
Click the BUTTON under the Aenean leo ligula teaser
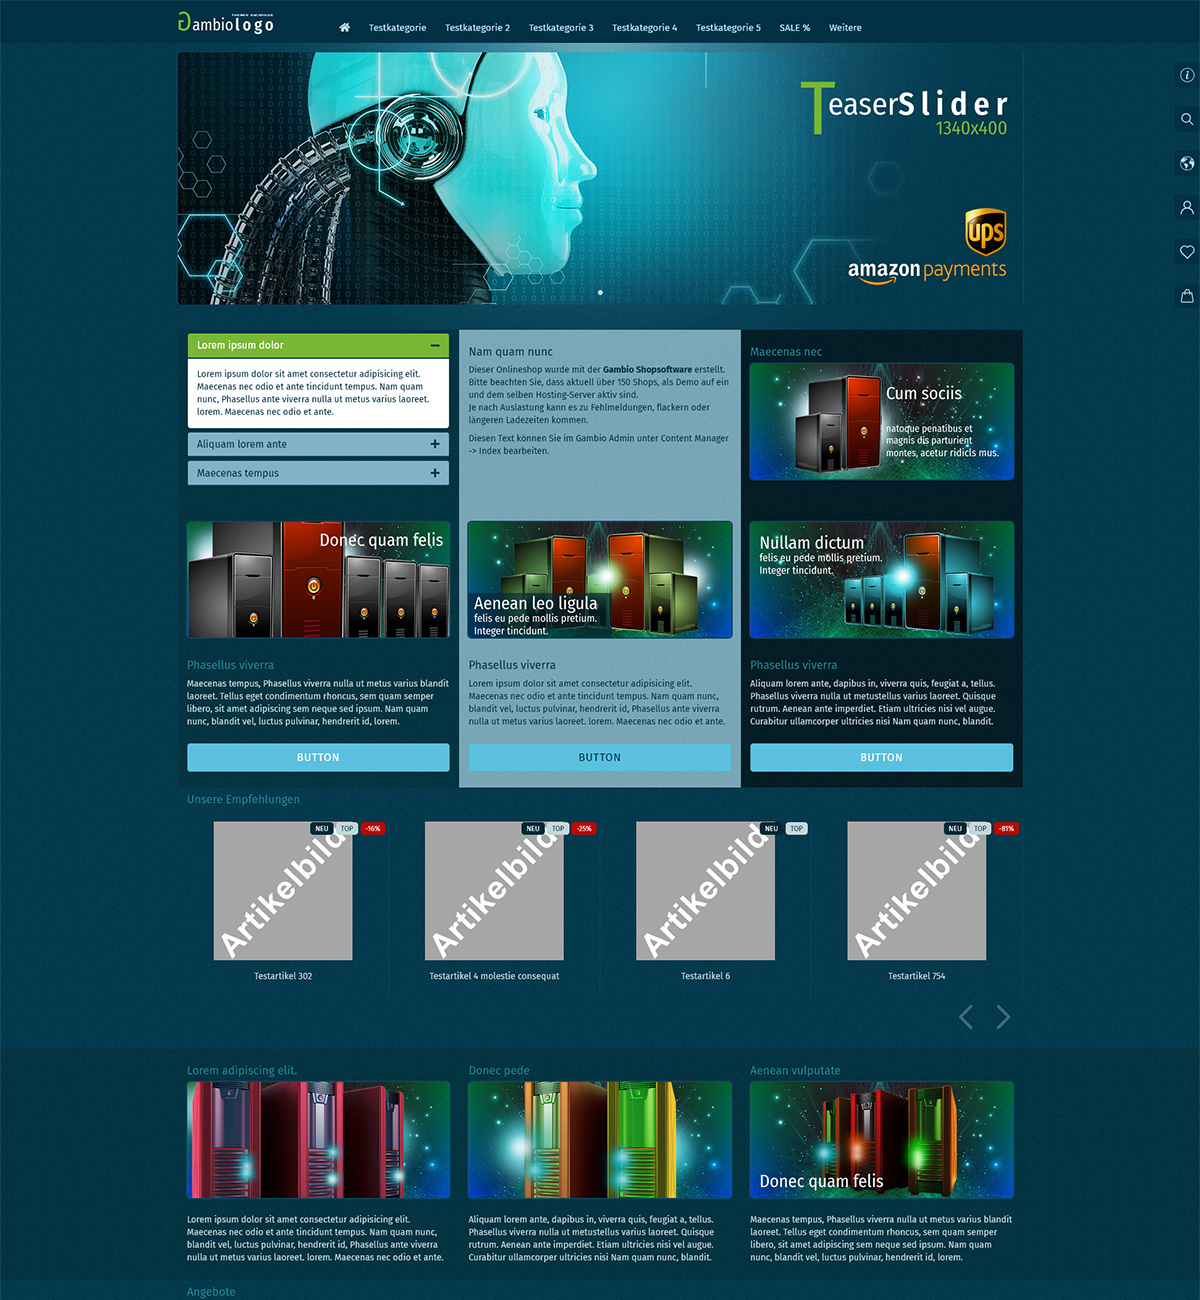(599, 757)
